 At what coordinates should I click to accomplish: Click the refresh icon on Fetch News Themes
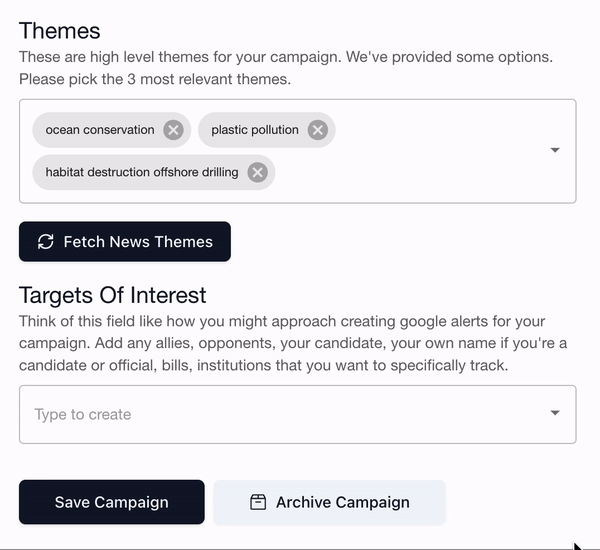pos(46,242)
